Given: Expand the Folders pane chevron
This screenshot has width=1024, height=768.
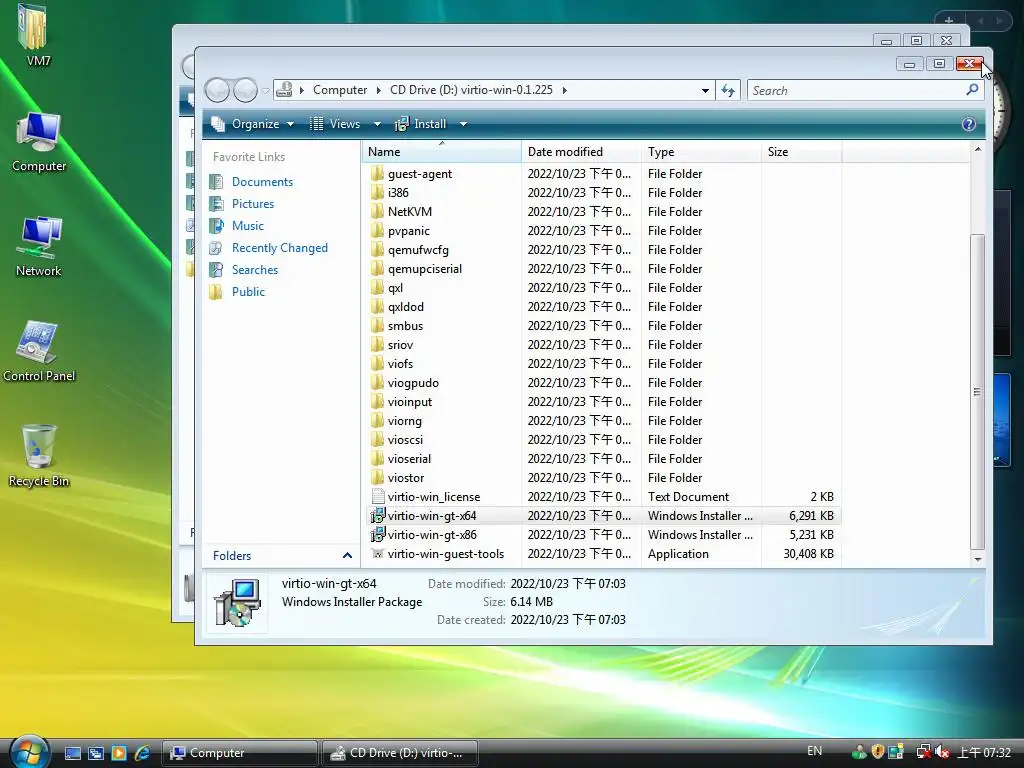Looking at the screenshot, I should pyautogui.click(x=347, y=556).
